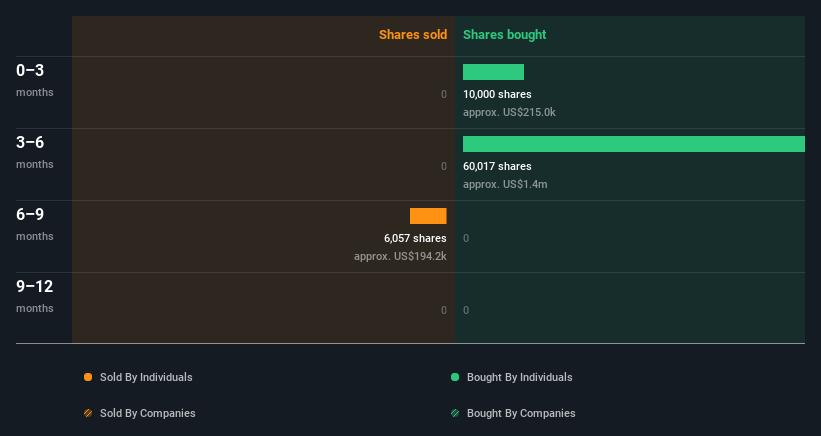Click the 3–6 months row label
This screenshot has width=821, height=436.
[35, 152]
